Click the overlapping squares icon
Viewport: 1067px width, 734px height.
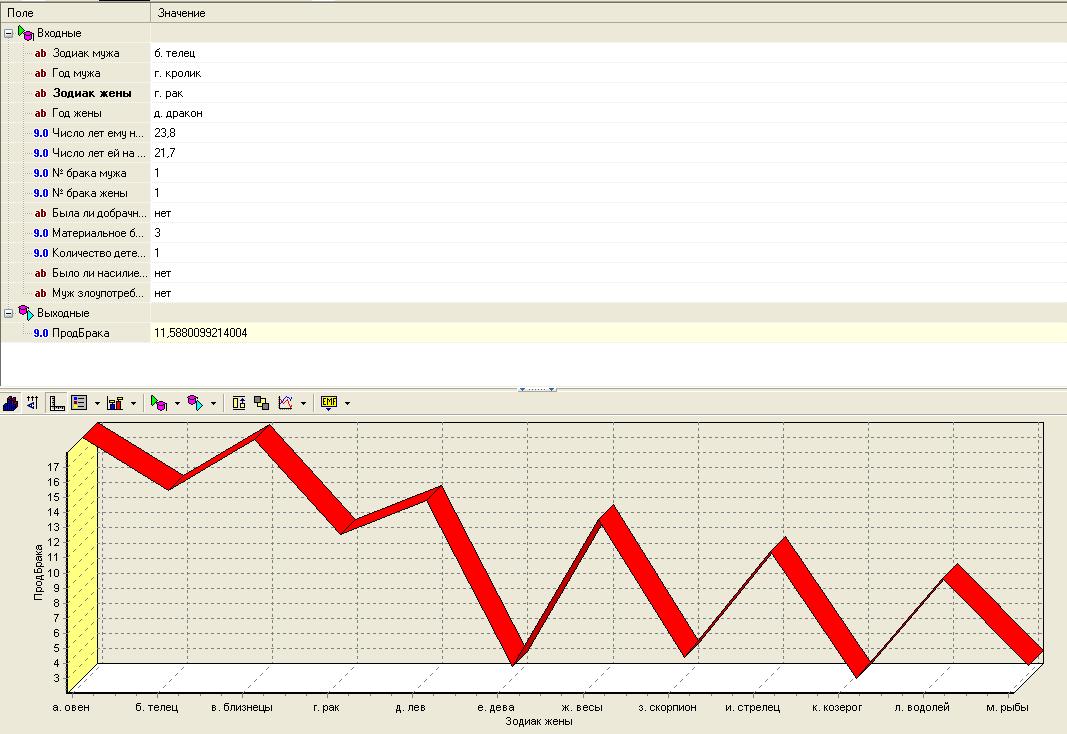click(262, 403)
